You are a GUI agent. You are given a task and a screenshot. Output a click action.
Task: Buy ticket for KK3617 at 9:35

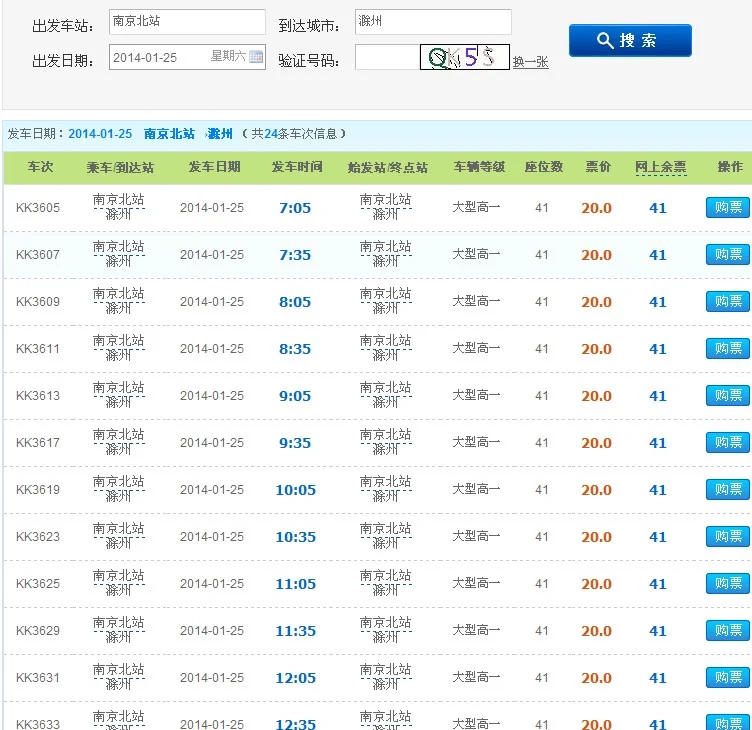click(728, 442)
